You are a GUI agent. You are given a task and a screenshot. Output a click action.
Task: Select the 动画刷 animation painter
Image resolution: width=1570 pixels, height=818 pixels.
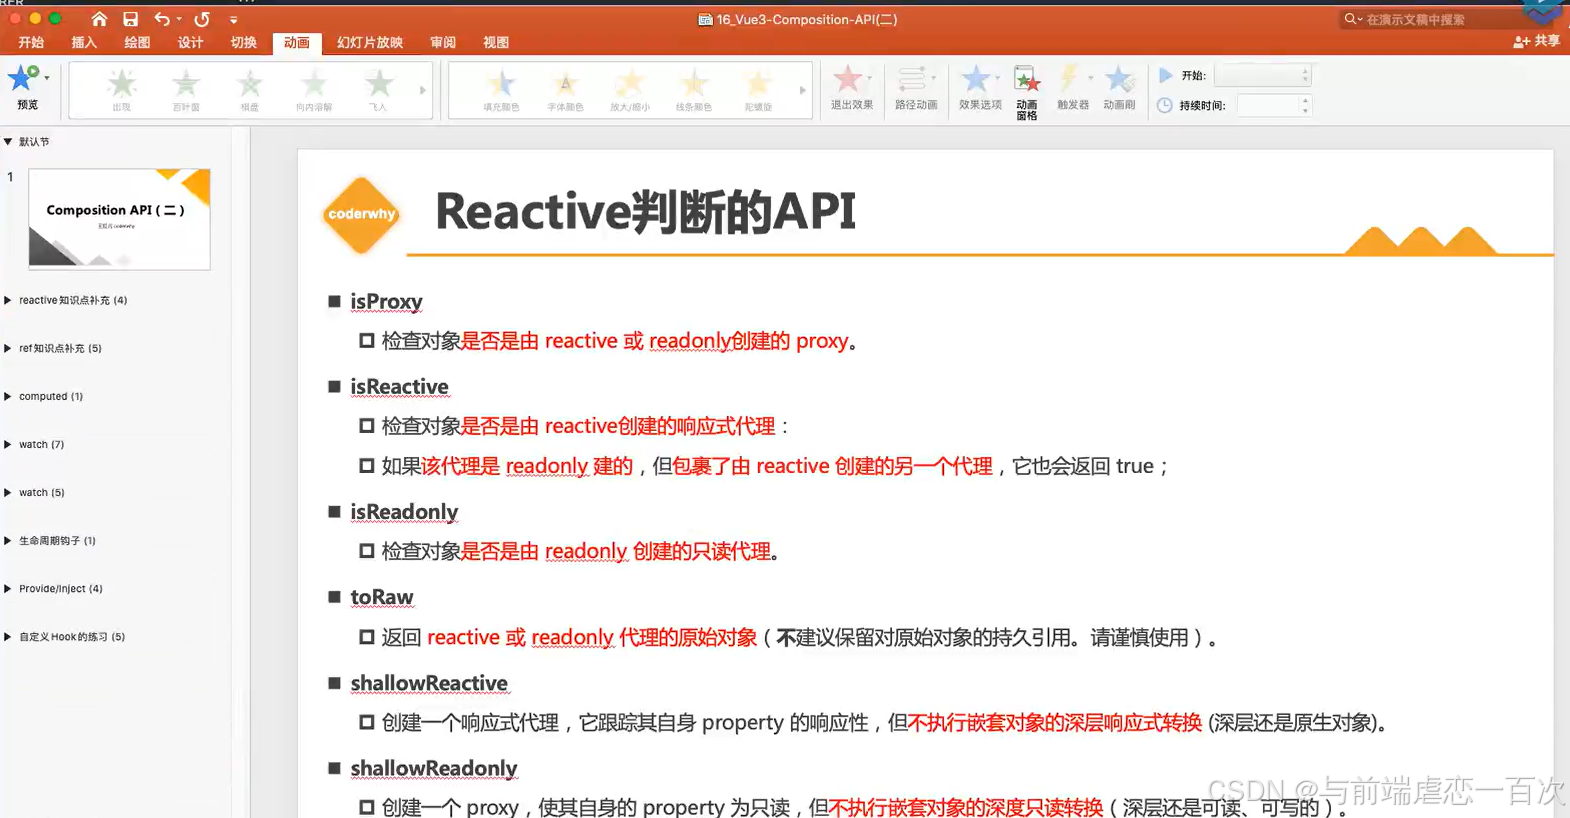[1119, 87]
